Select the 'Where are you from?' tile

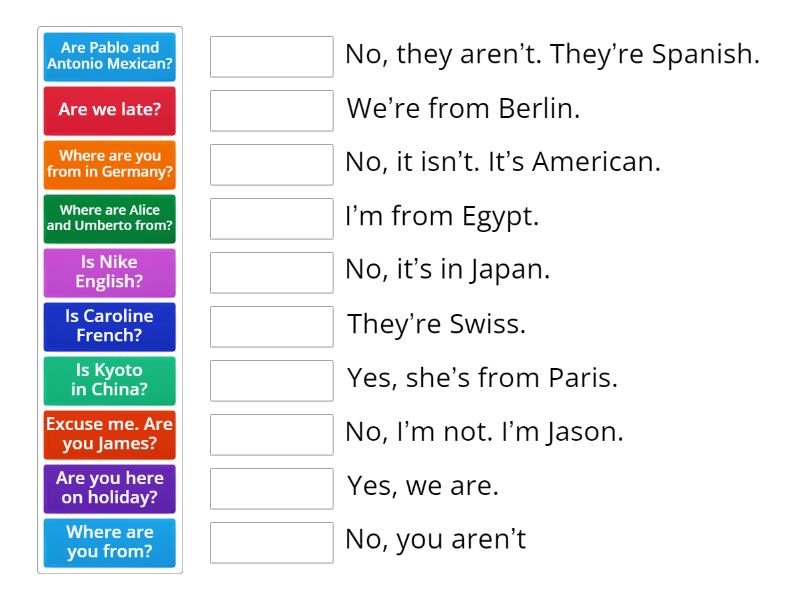tap(110, 543)
